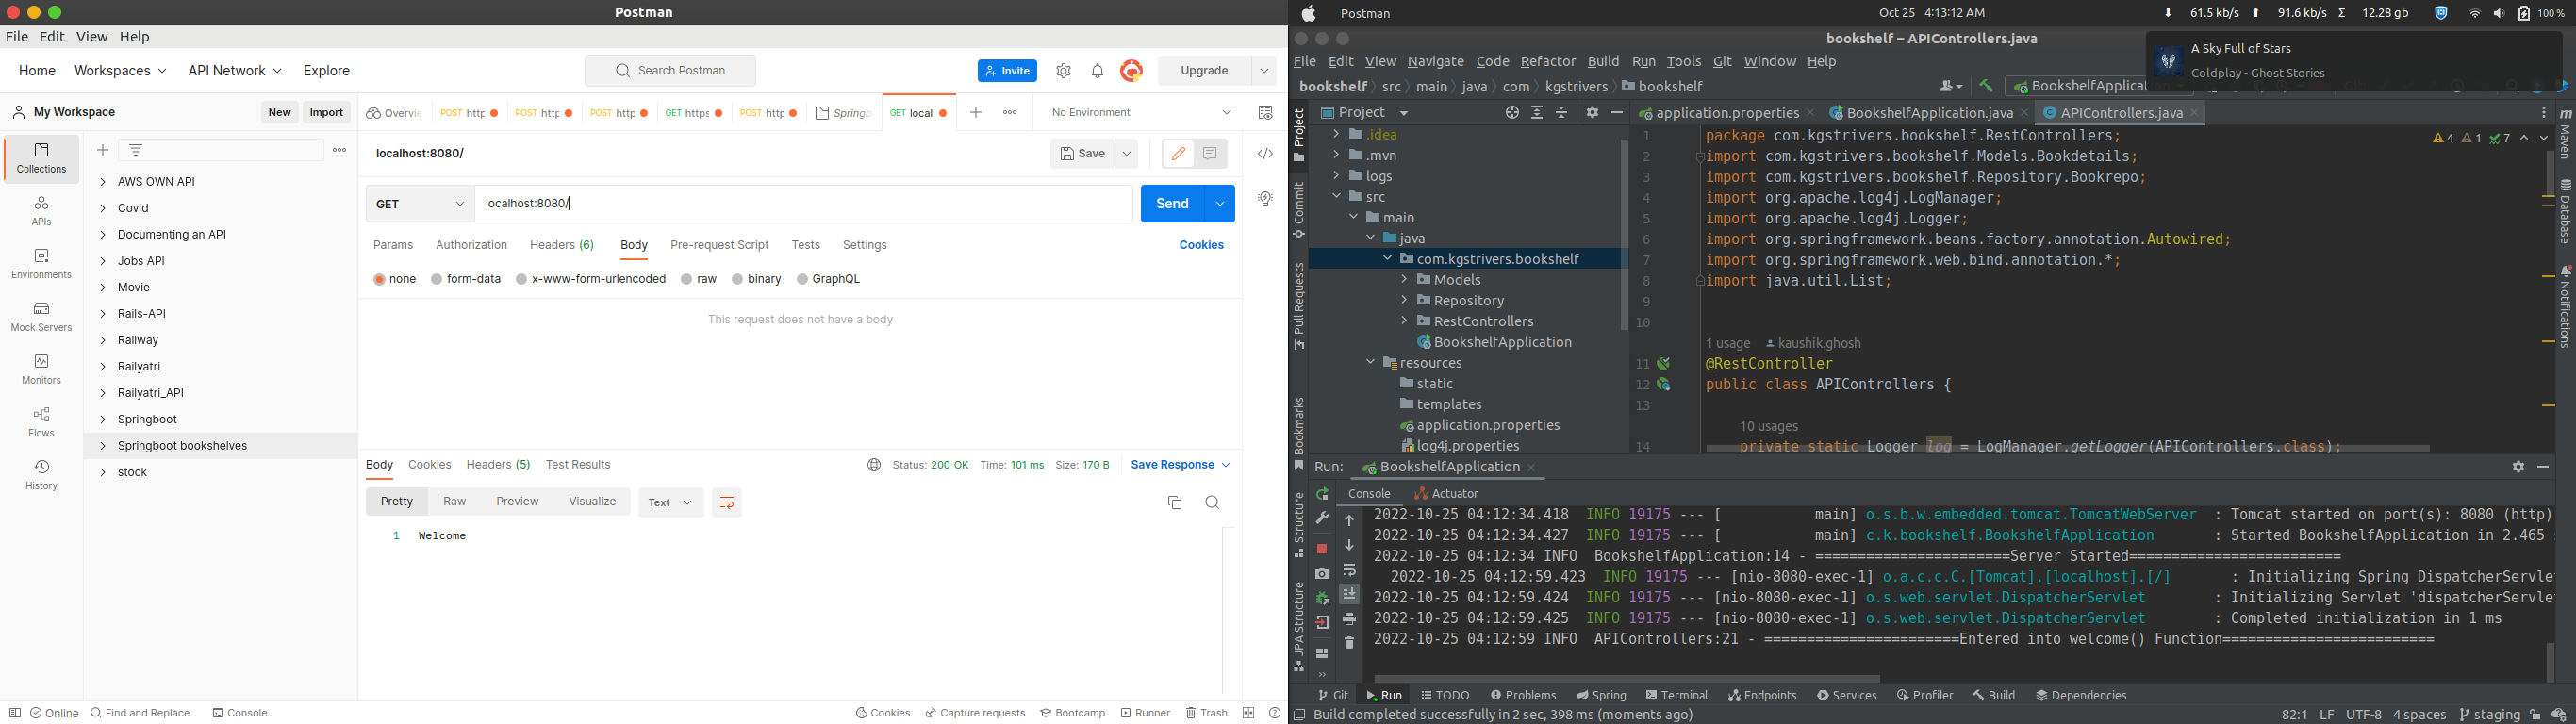Open the Refactor menu in IntelliJ
Image resolution: width=2576 pixels, height=724 pixels.
coord(1547,61)
